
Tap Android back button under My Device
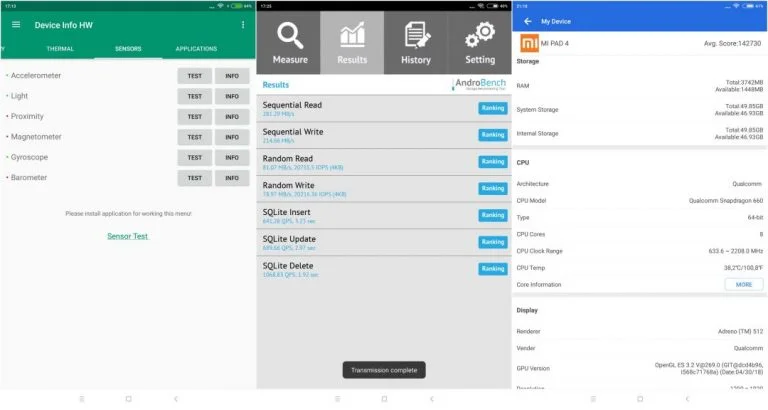[687, 399]
